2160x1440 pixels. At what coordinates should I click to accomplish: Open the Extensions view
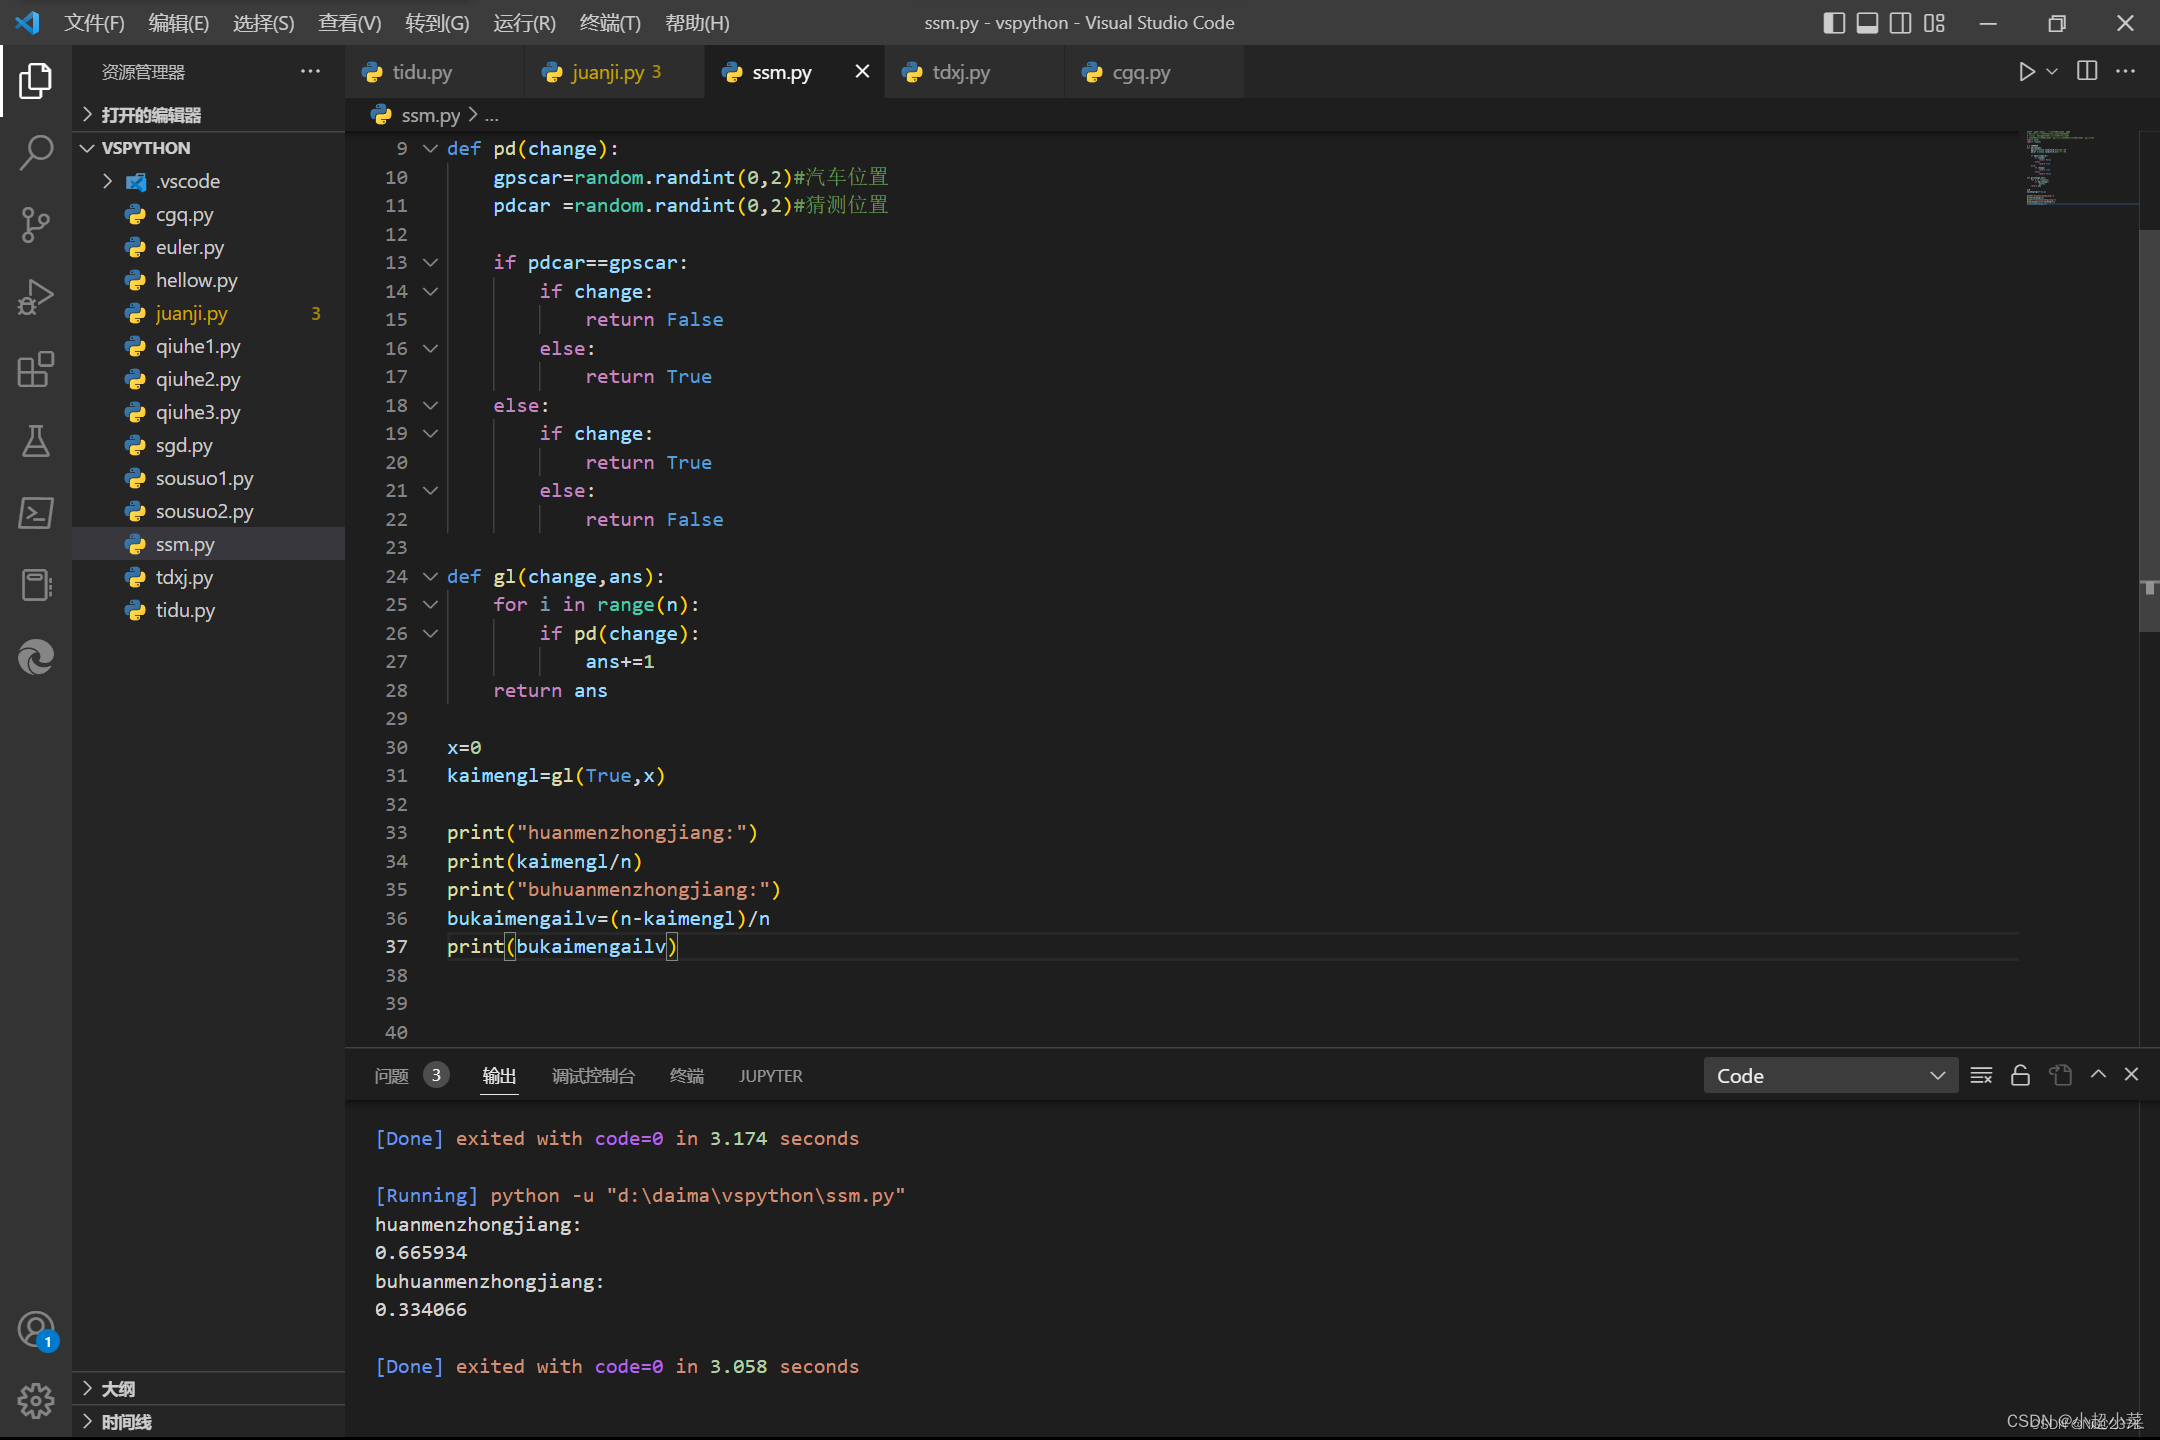point(36,369)
